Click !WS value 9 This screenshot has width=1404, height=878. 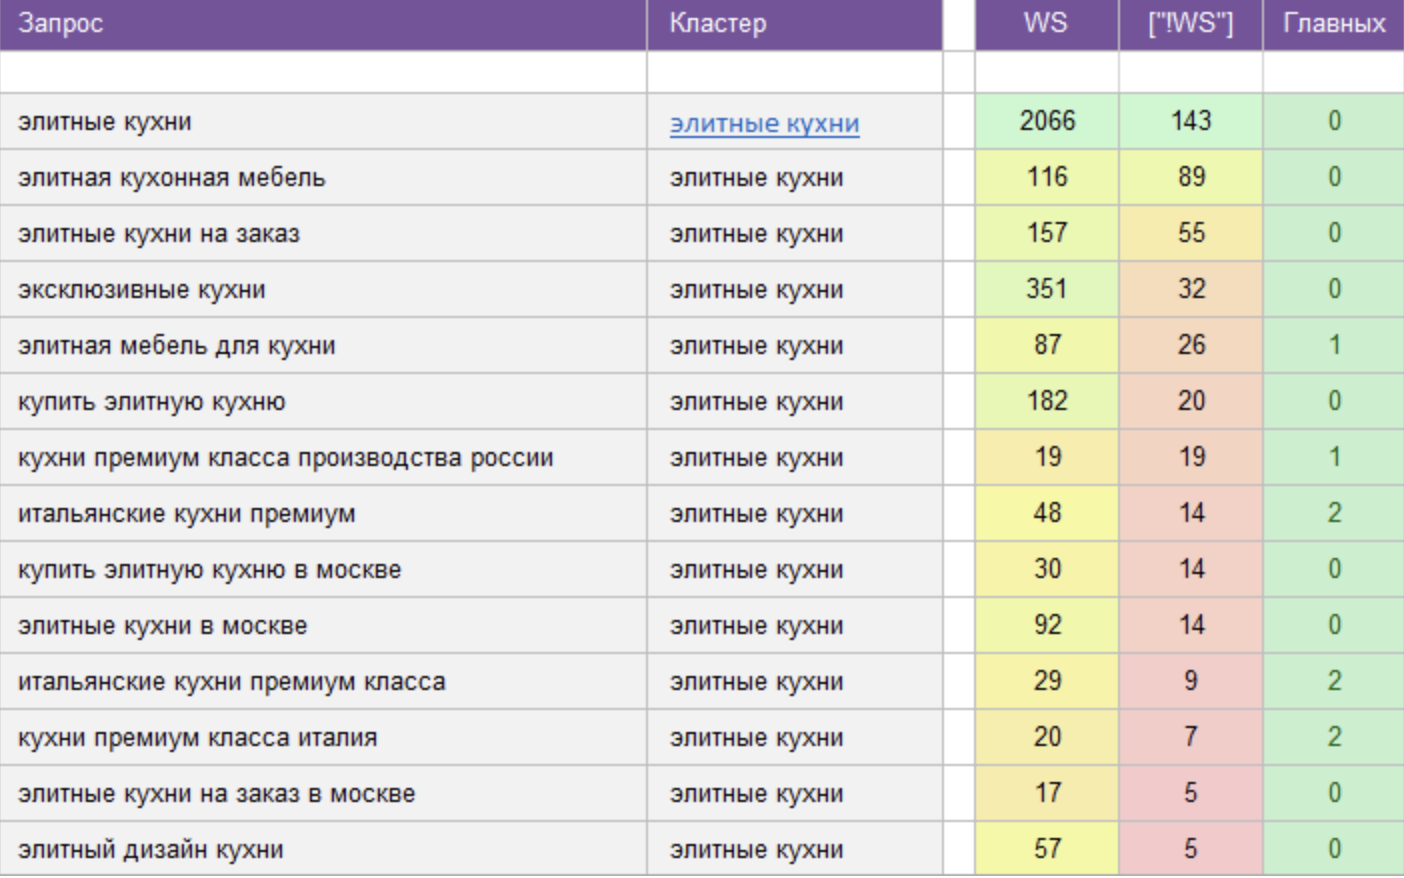(x=1191, y=682)
